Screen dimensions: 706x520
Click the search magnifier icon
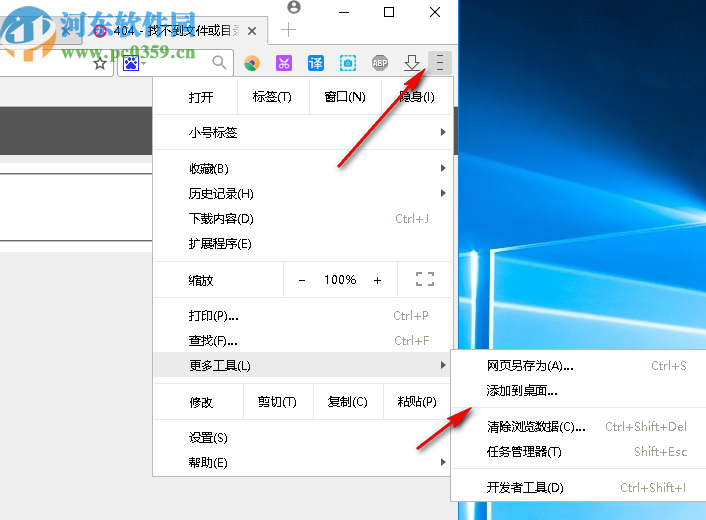(x=219, y=63)
